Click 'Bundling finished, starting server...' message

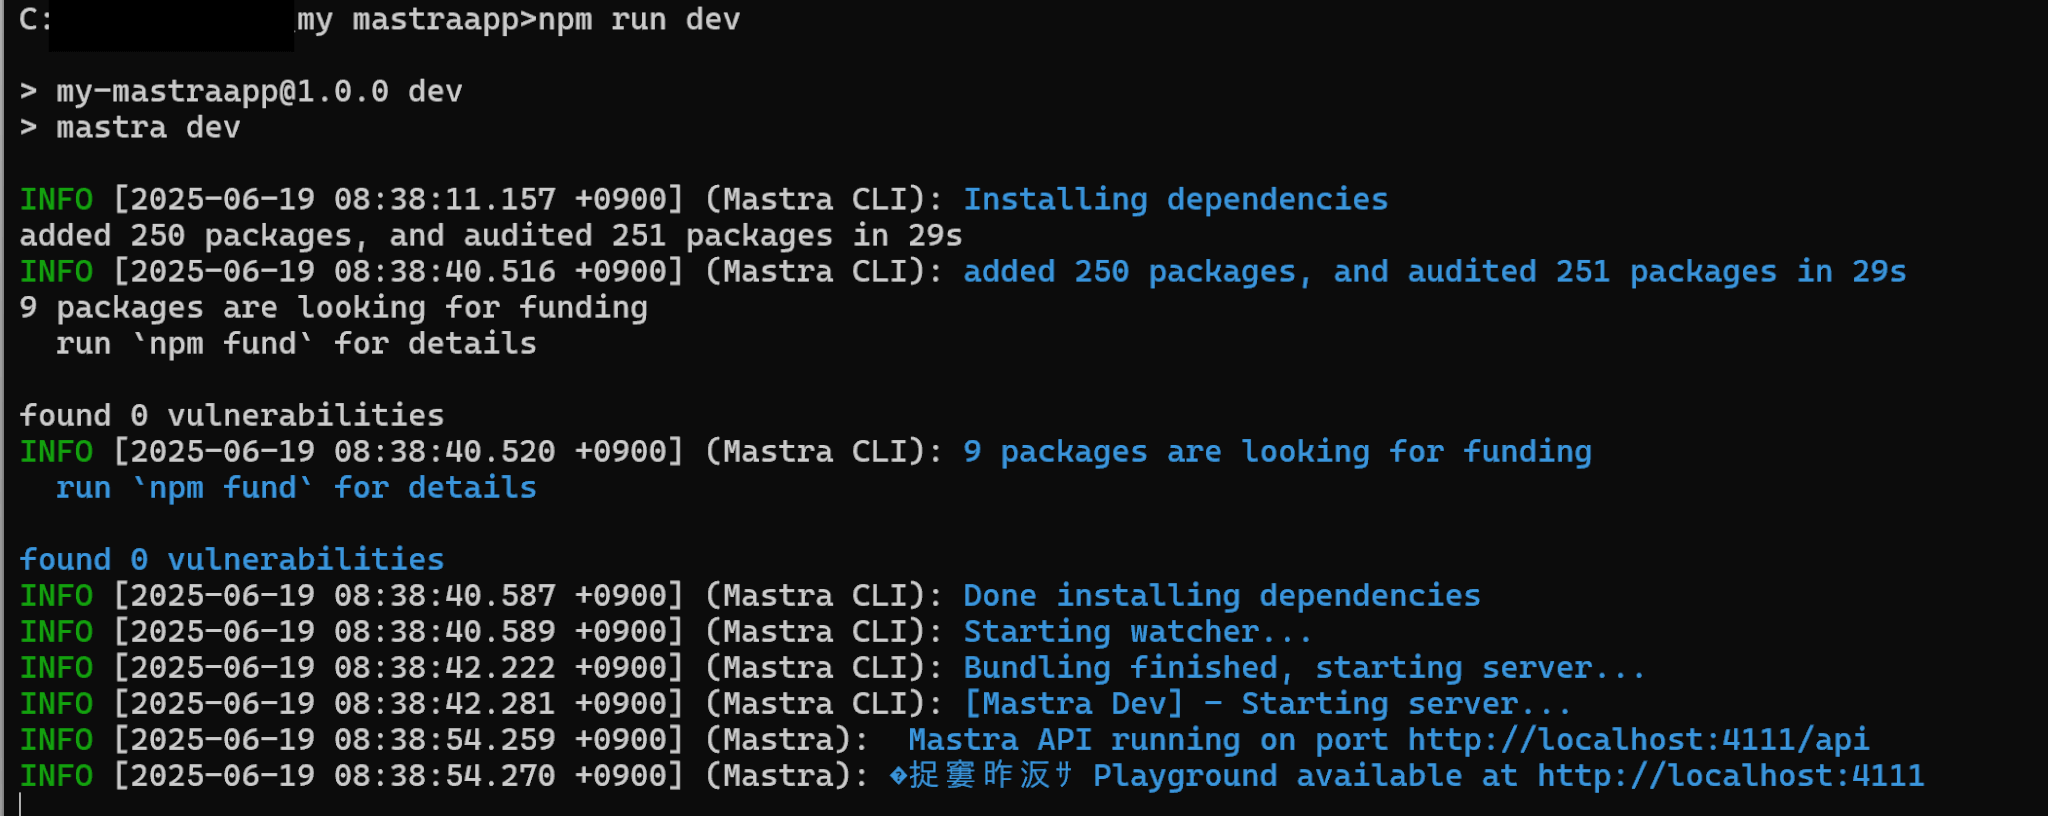point(1304,668)
